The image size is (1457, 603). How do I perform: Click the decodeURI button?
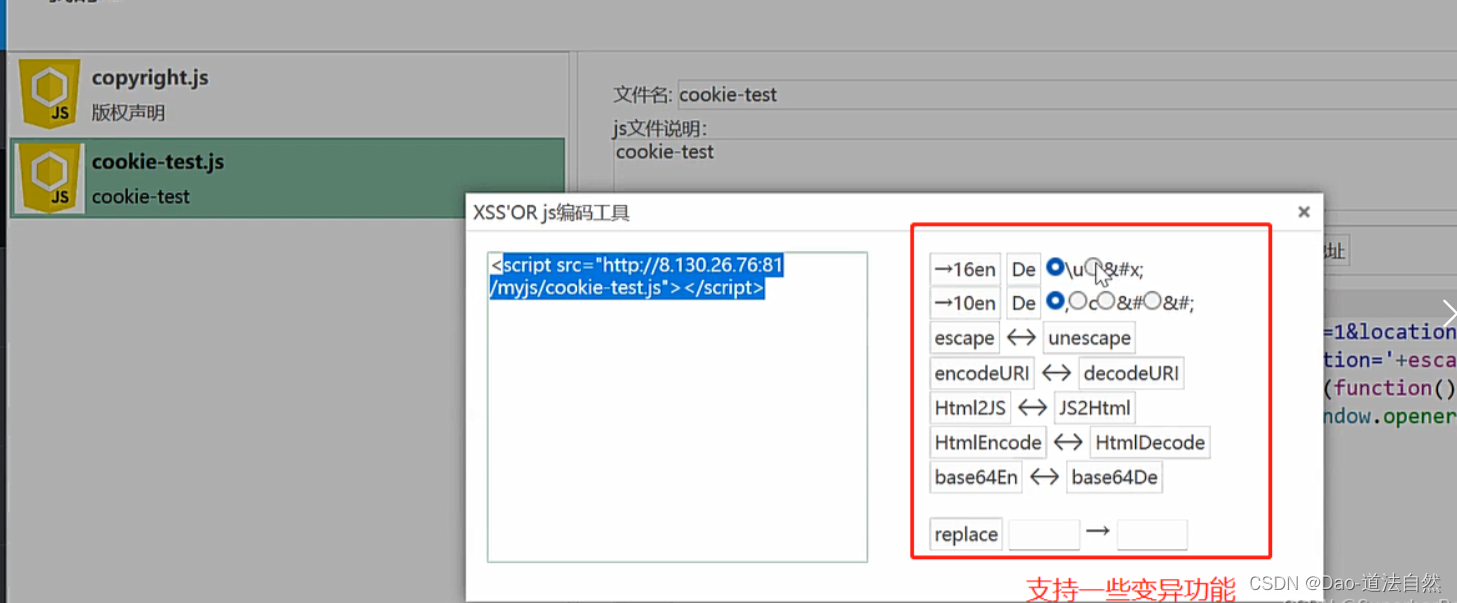coord(1131,373)
